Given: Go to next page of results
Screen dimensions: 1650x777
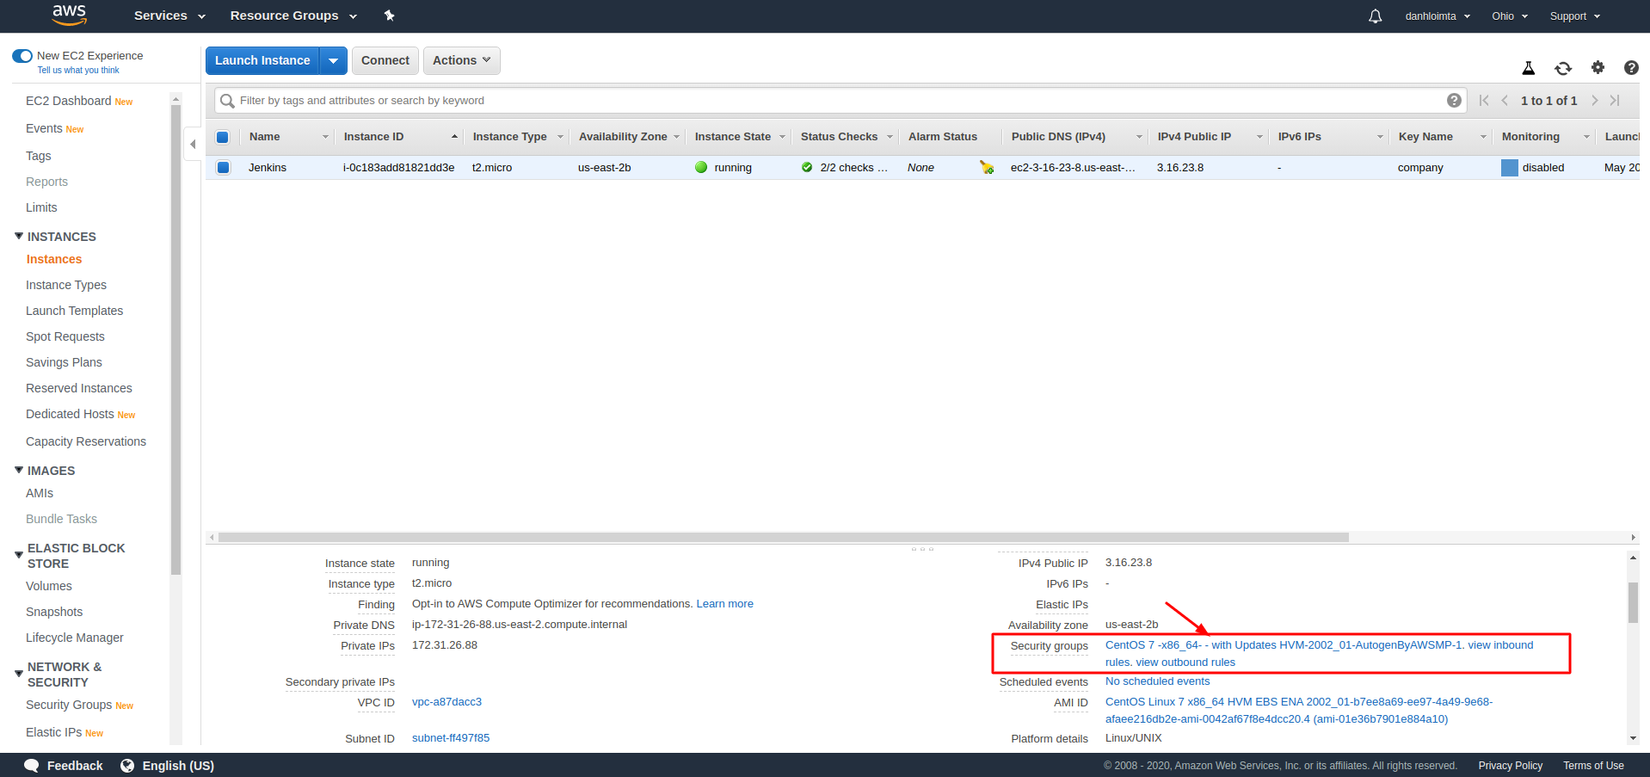Looking at the screenshot, I should [x=1594, y=100].
